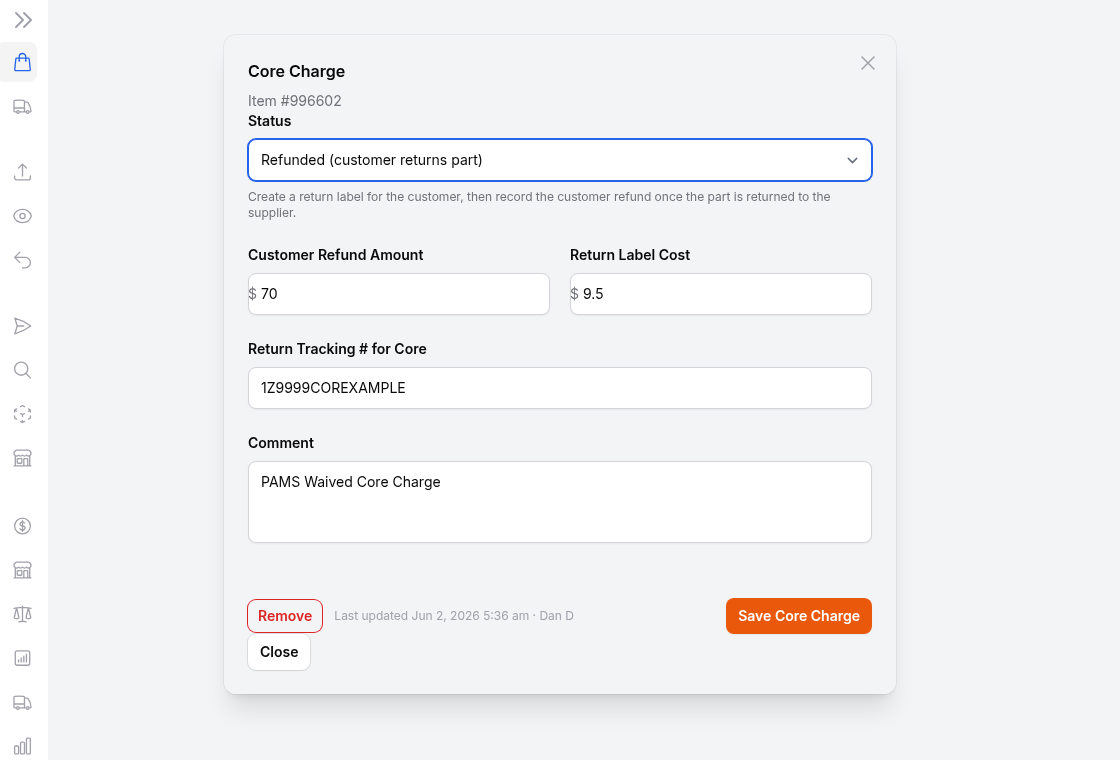Open the paper plane send icon
The image size is (1120, 760).
click(23, 326)
